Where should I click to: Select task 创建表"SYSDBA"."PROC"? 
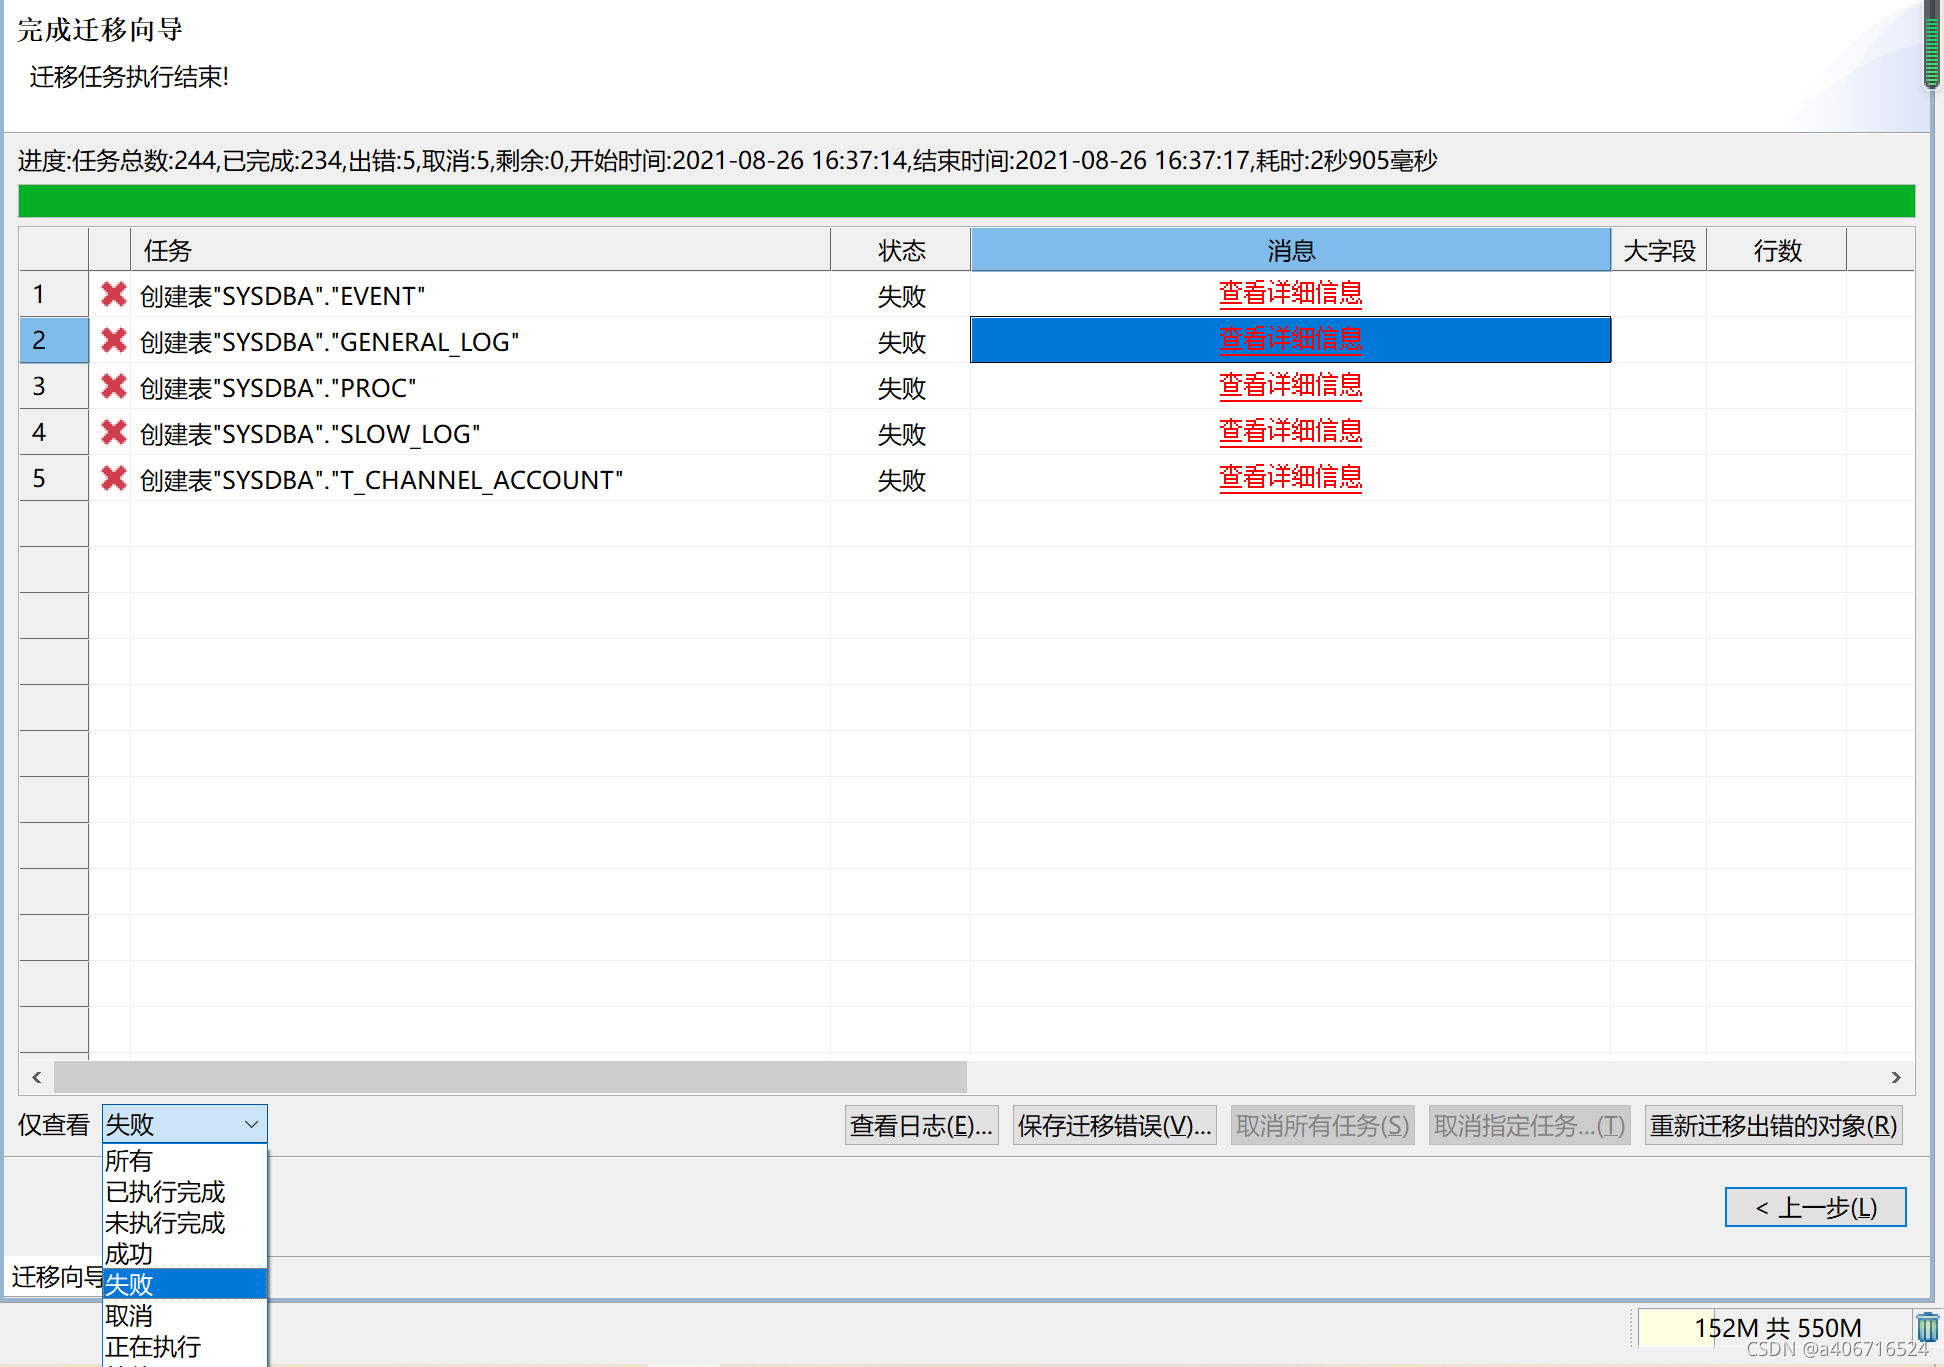[x=278, y=388]
